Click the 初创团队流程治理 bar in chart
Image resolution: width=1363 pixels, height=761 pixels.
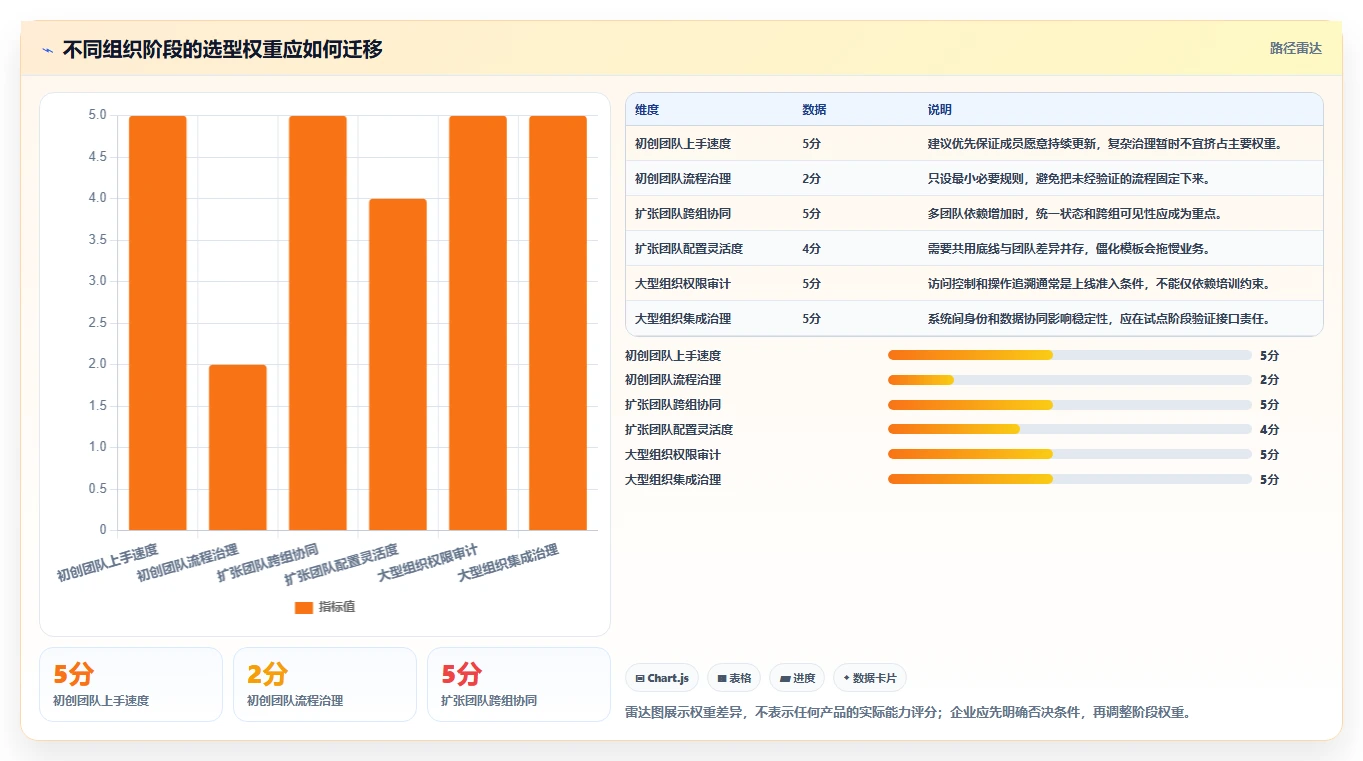tap(238, 447)
